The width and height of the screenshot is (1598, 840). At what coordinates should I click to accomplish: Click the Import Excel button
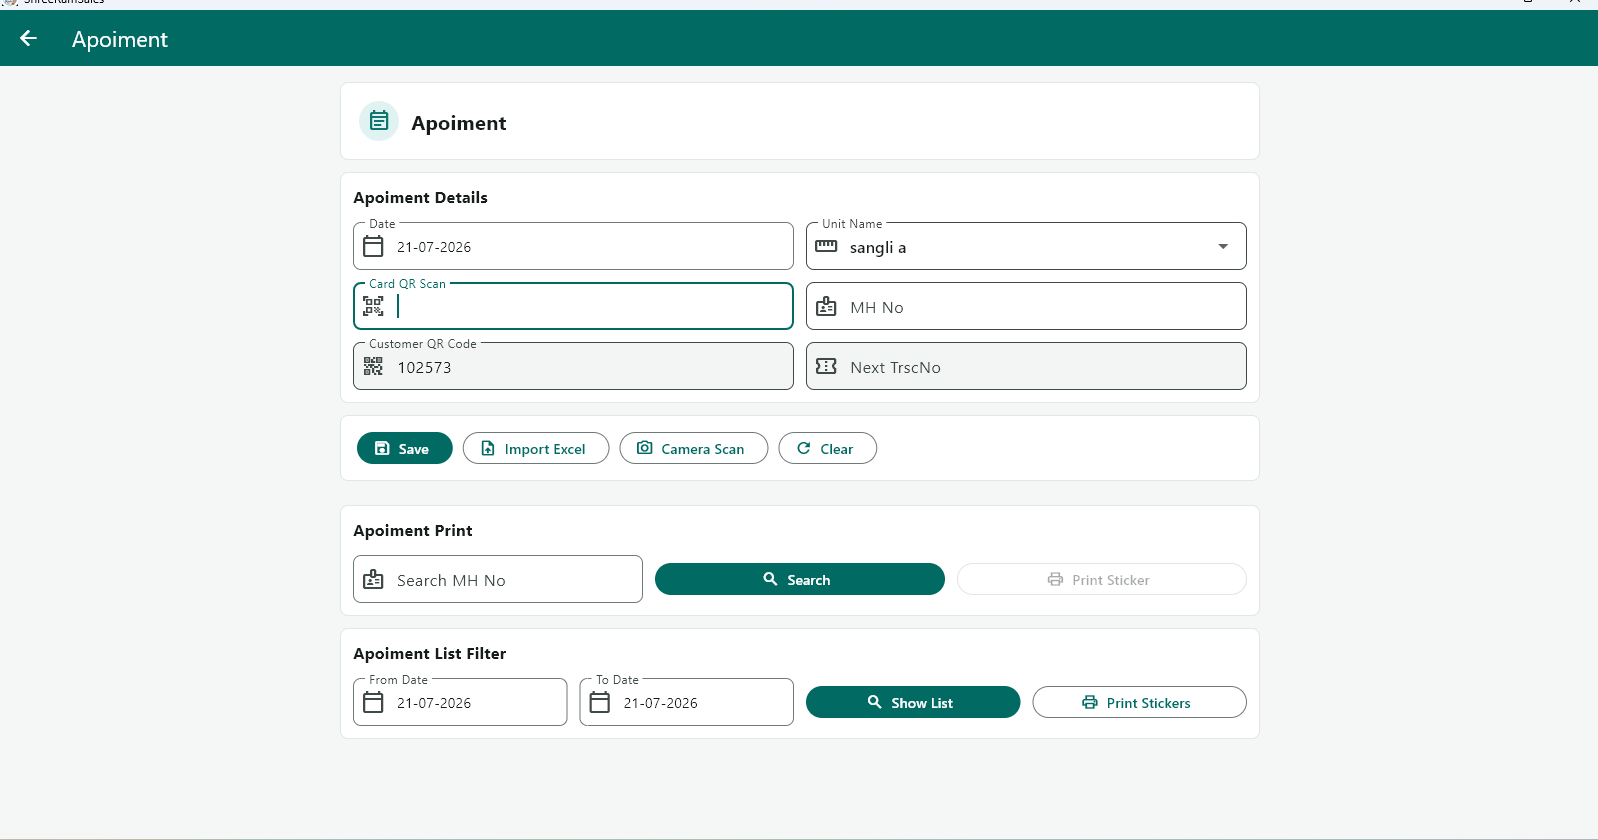(x=535, y=448)
